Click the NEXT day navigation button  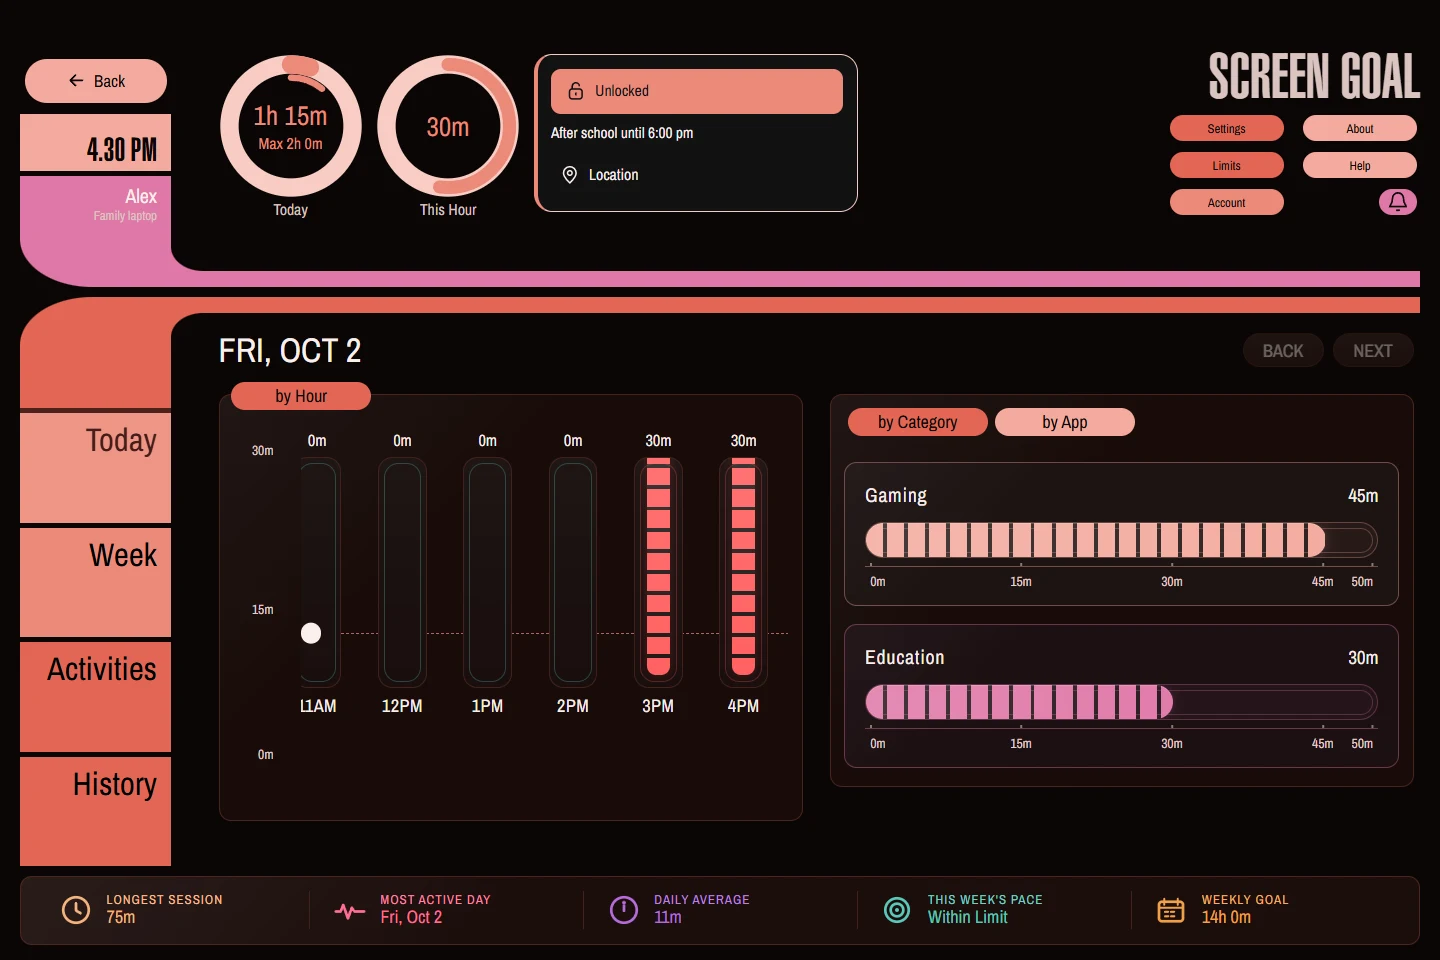pyautogui.click(x=1373, y=350)
